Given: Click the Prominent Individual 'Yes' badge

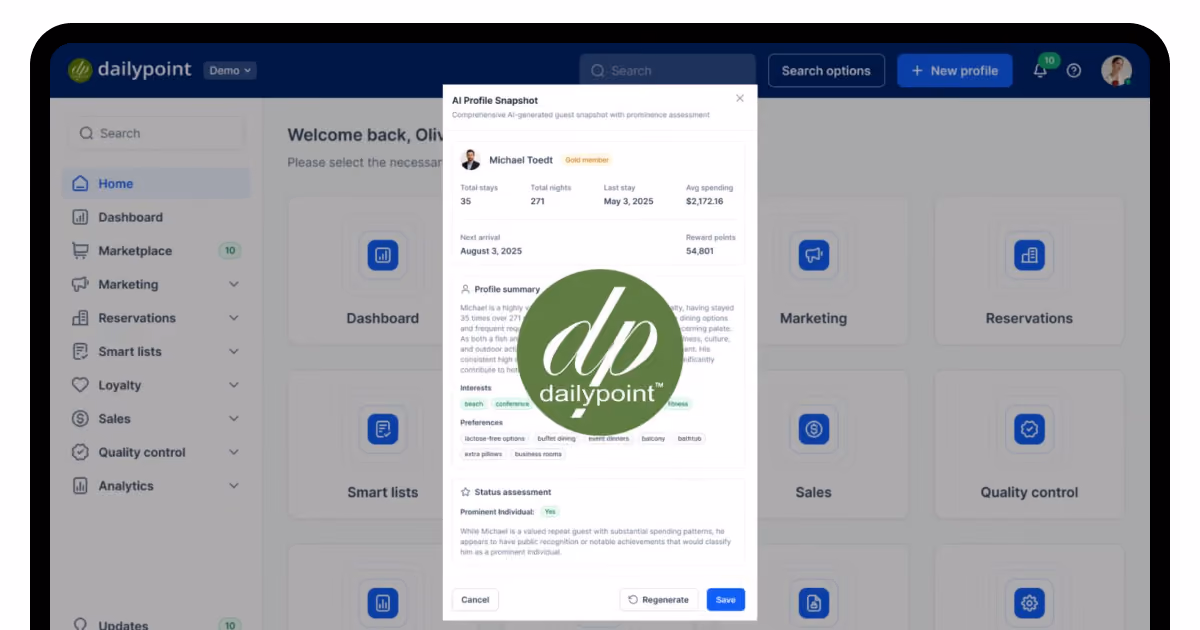Looking at the screenshot, I should point(550,511).
